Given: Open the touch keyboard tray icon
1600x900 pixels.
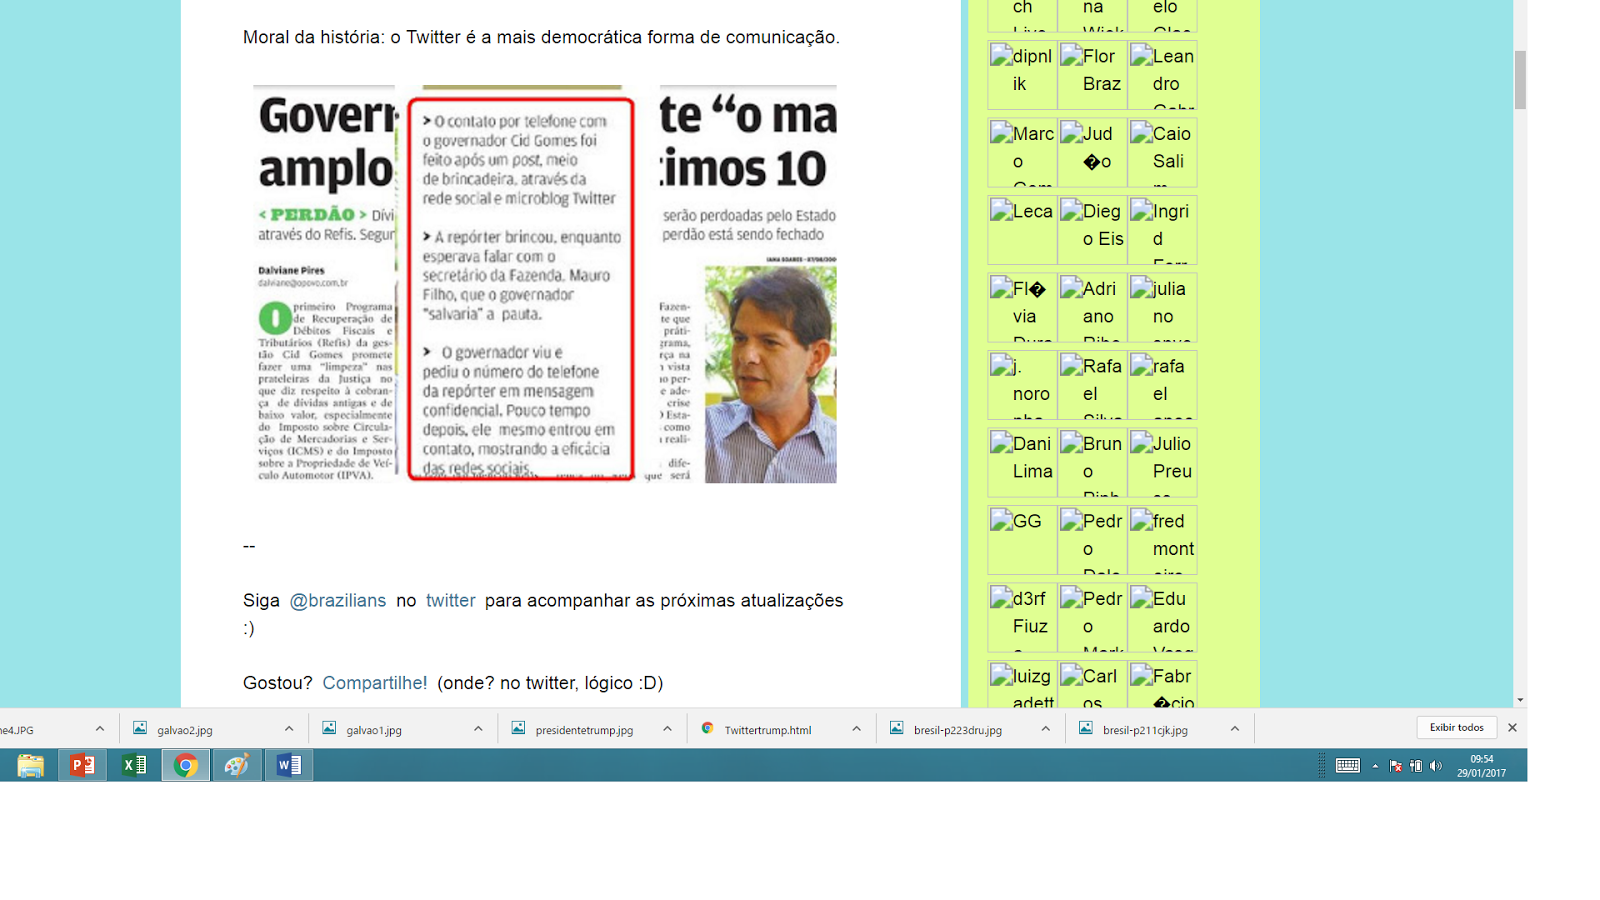Looking at the screenshot, I should pos(1348,766).
